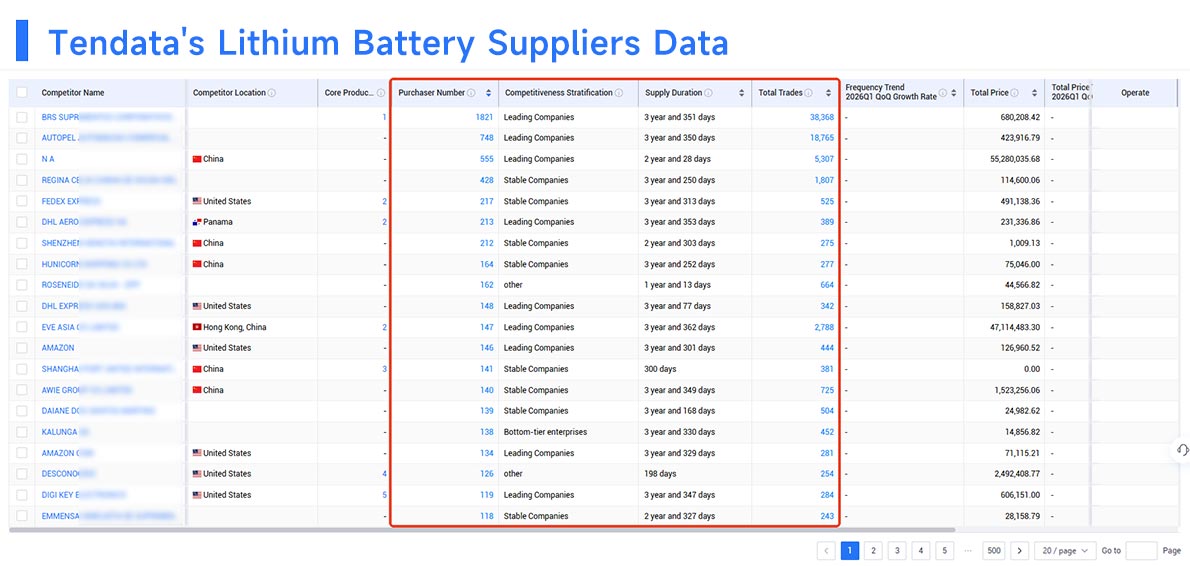Image resolution: width=1190 pixels, height=566 pixels.
Task: Tick the checkbox for the N A row
Action: coord(22,159)
